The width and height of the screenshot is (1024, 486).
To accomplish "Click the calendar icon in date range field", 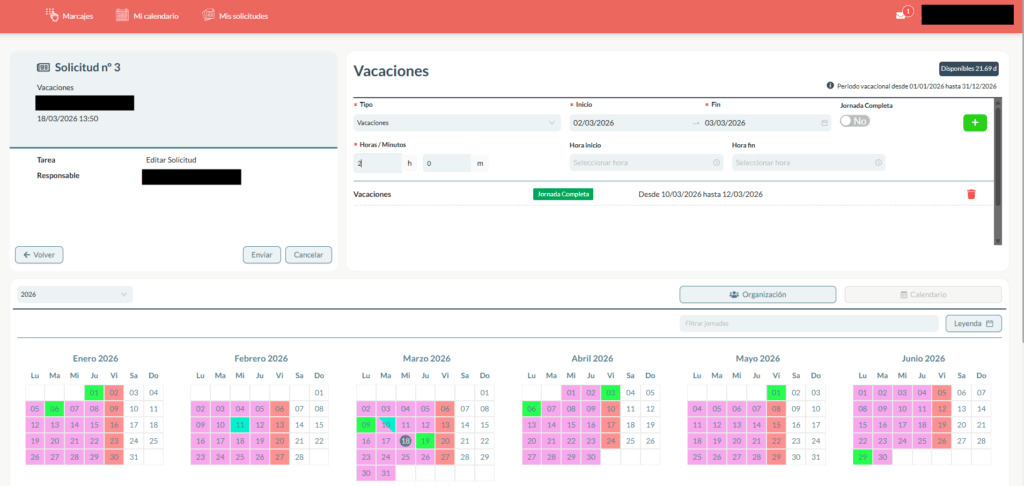I will 824,123.
